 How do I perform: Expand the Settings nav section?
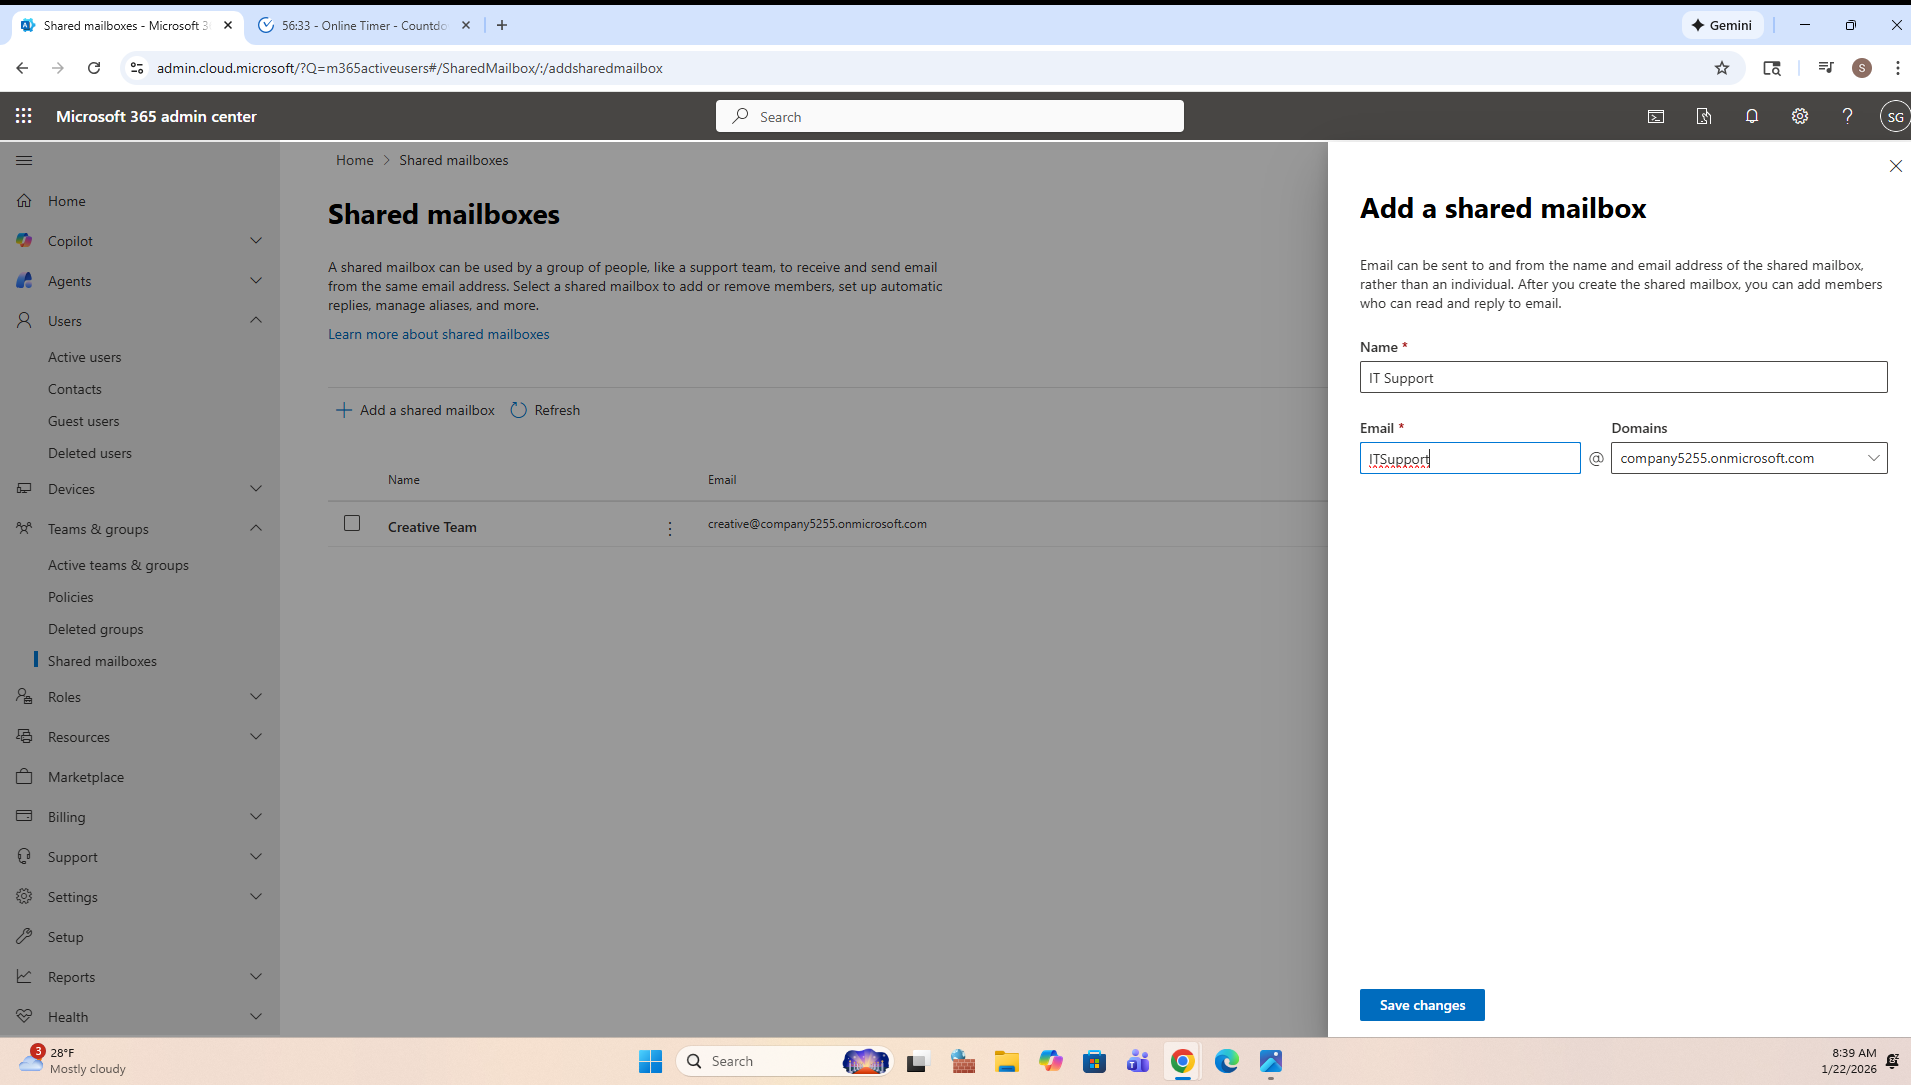(256, 896)
